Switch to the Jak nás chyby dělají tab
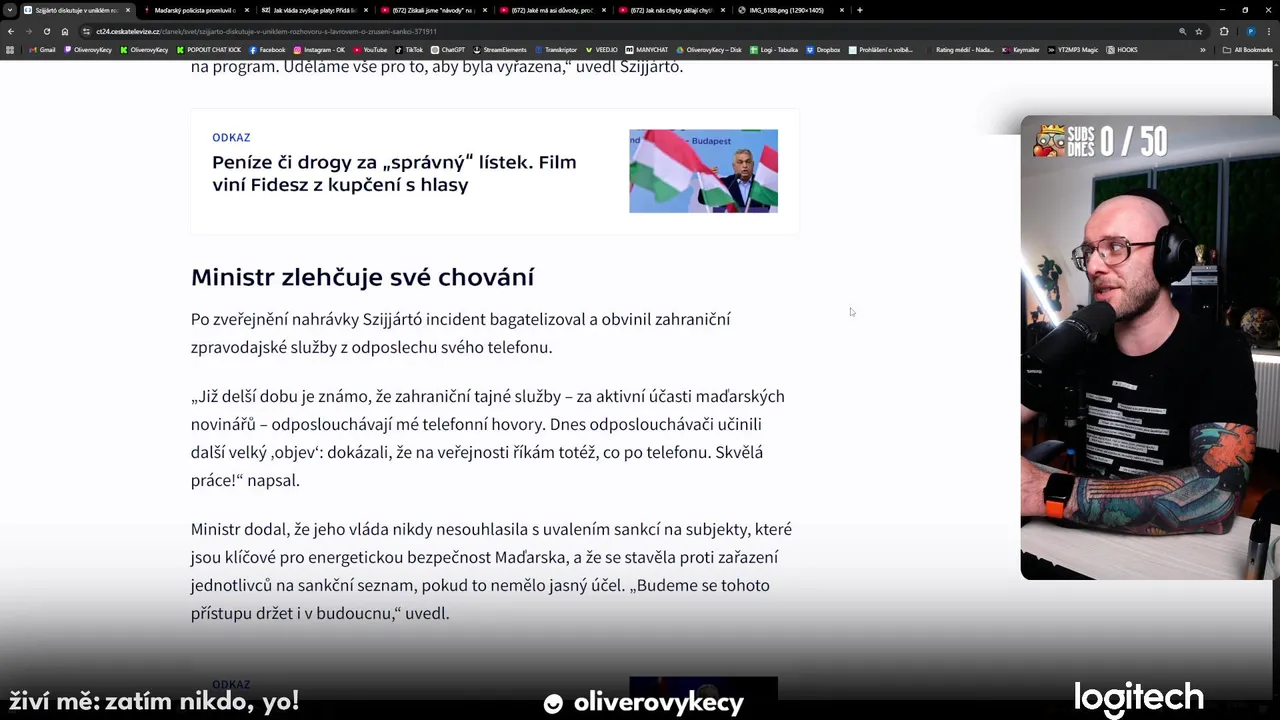The width and height of the screenshot is (1280, 720). pos(669,10)
